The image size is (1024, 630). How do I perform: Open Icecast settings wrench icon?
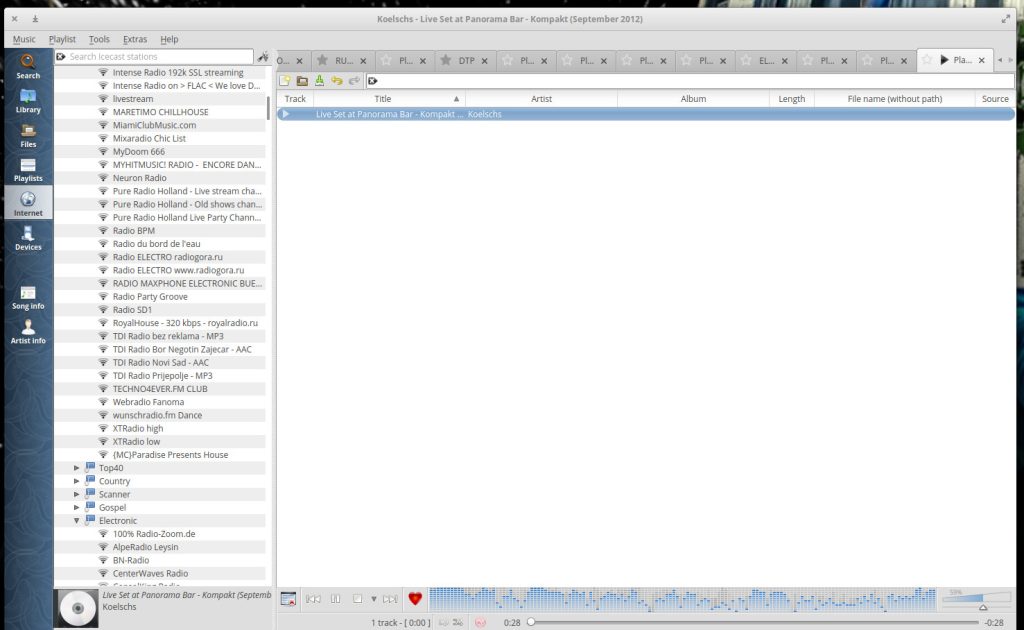click(263, 57)
